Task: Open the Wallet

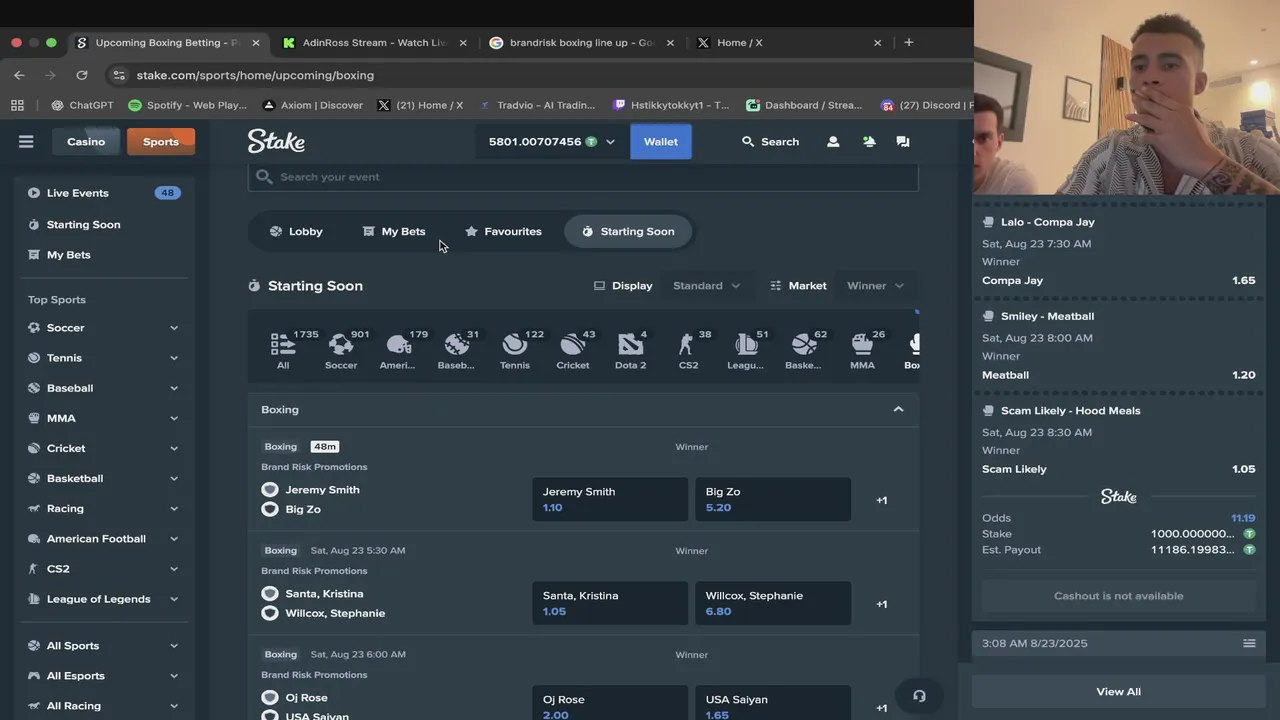Action: pos(660,142)
